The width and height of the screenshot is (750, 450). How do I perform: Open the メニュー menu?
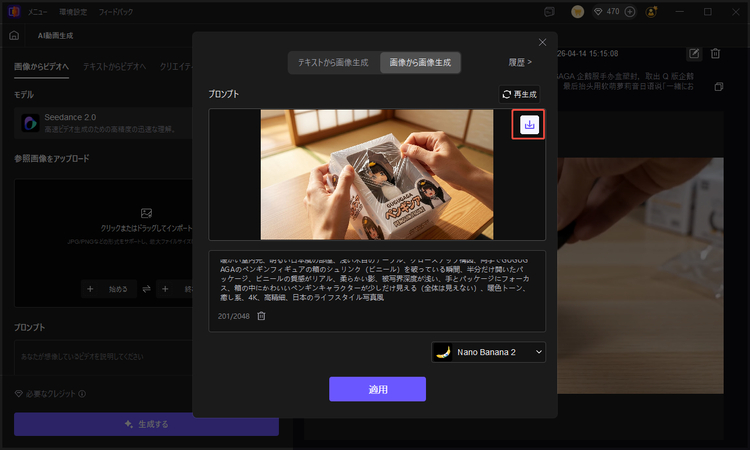tap(37, 12)
